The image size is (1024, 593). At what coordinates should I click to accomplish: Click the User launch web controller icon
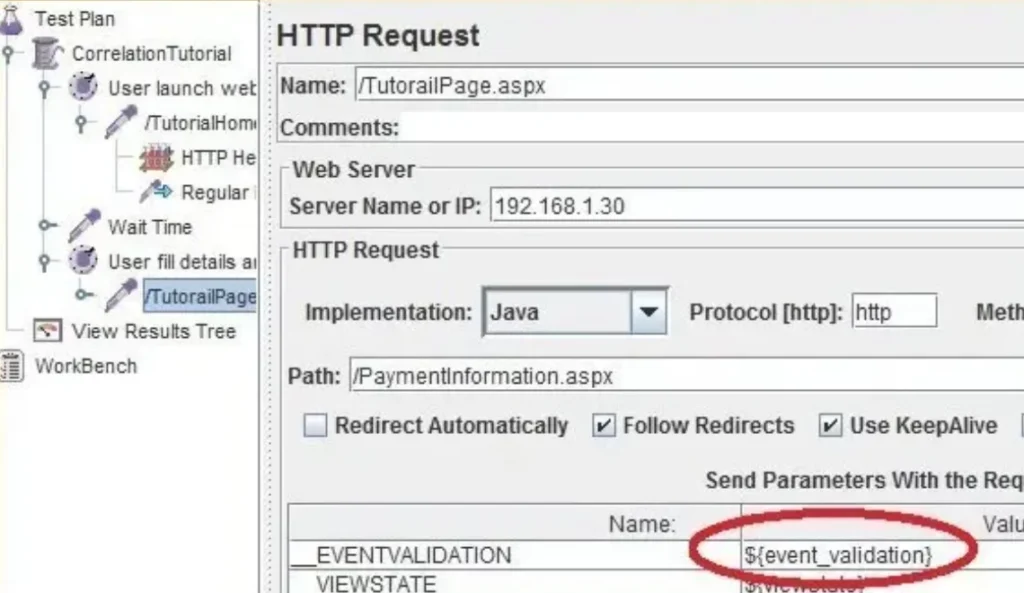tap(84, 88)
